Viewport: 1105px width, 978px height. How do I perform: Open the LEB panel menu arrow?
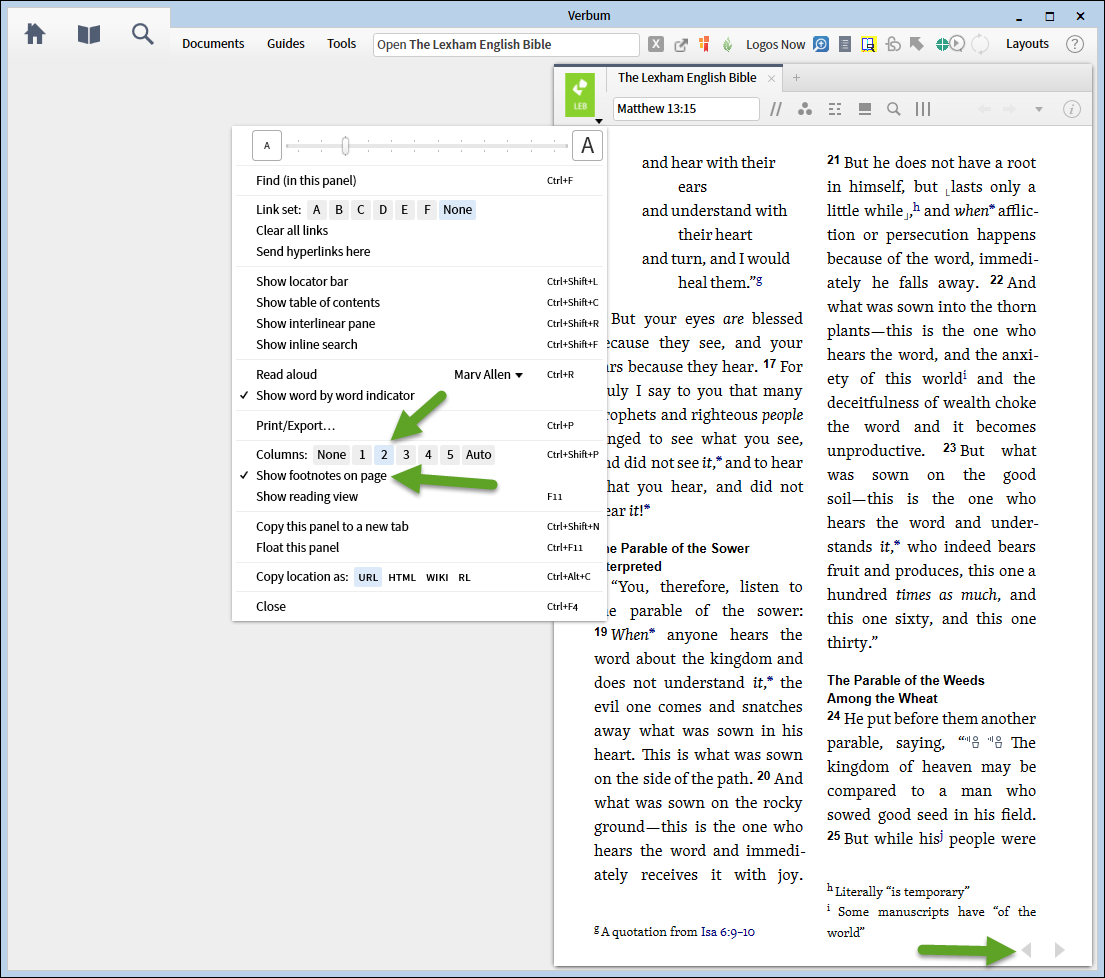click(x=599, y=121)
